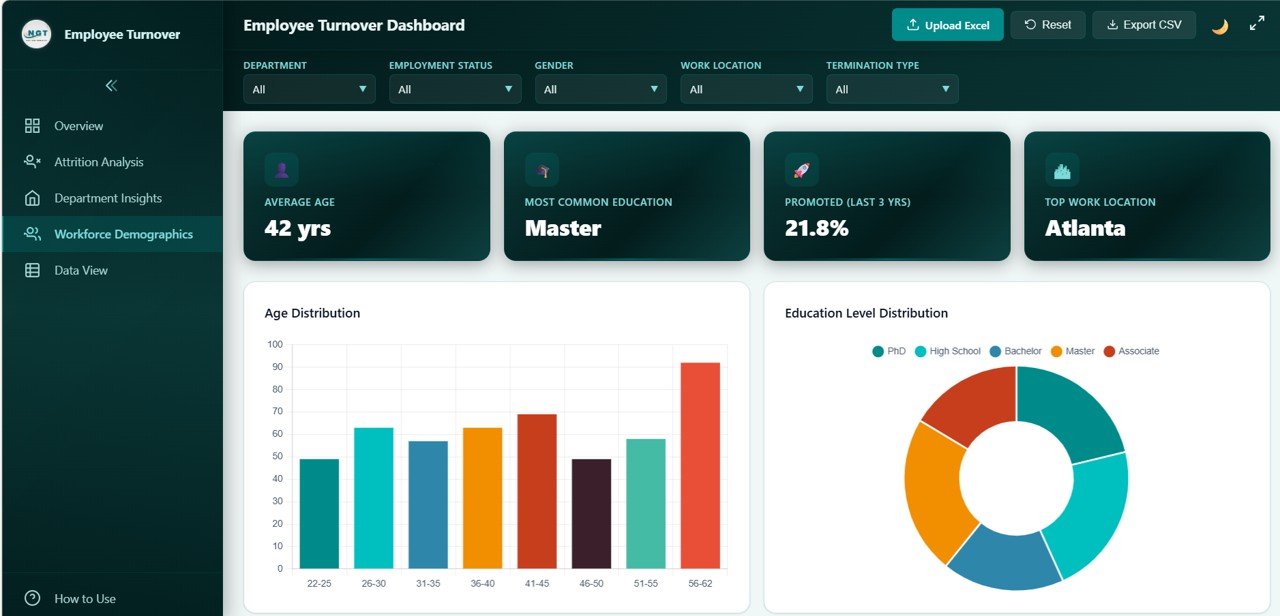1280x616 pixels.
Task: Export data with the Export CSV button
Action: point(1143,24)
